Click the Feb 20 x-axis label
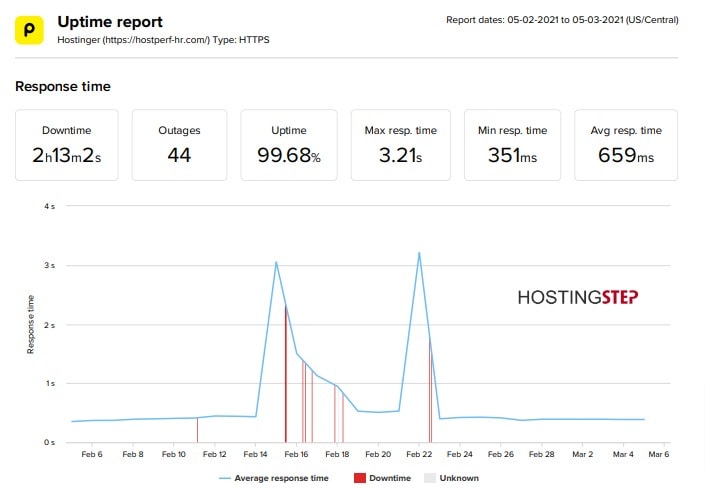705x489 pixels. point(378,454)
